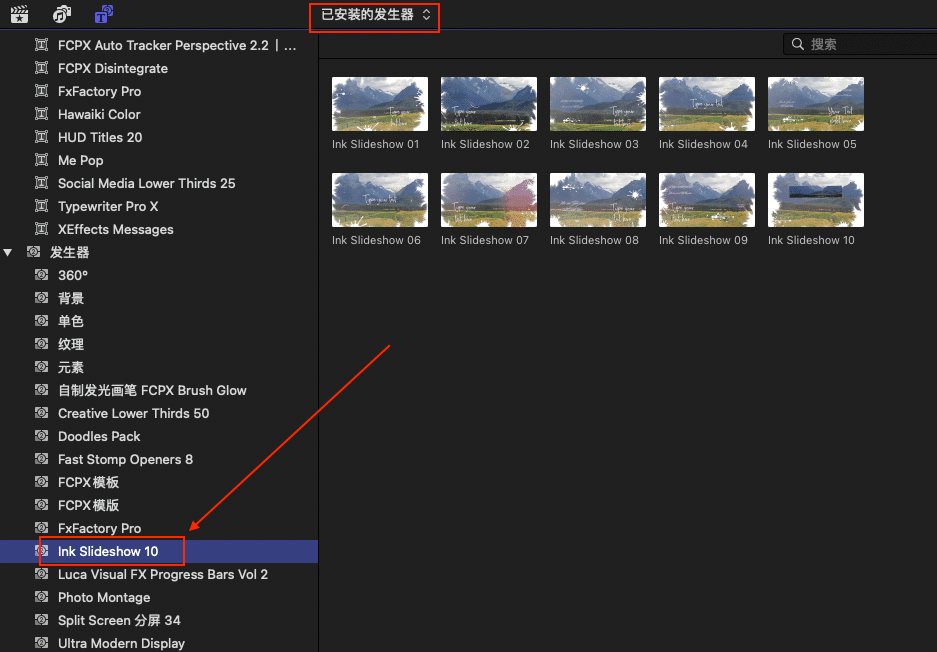937x652 pixels.
Task: Select the Ink Slideshow 09 thumbnail
Action: point(707,200)
